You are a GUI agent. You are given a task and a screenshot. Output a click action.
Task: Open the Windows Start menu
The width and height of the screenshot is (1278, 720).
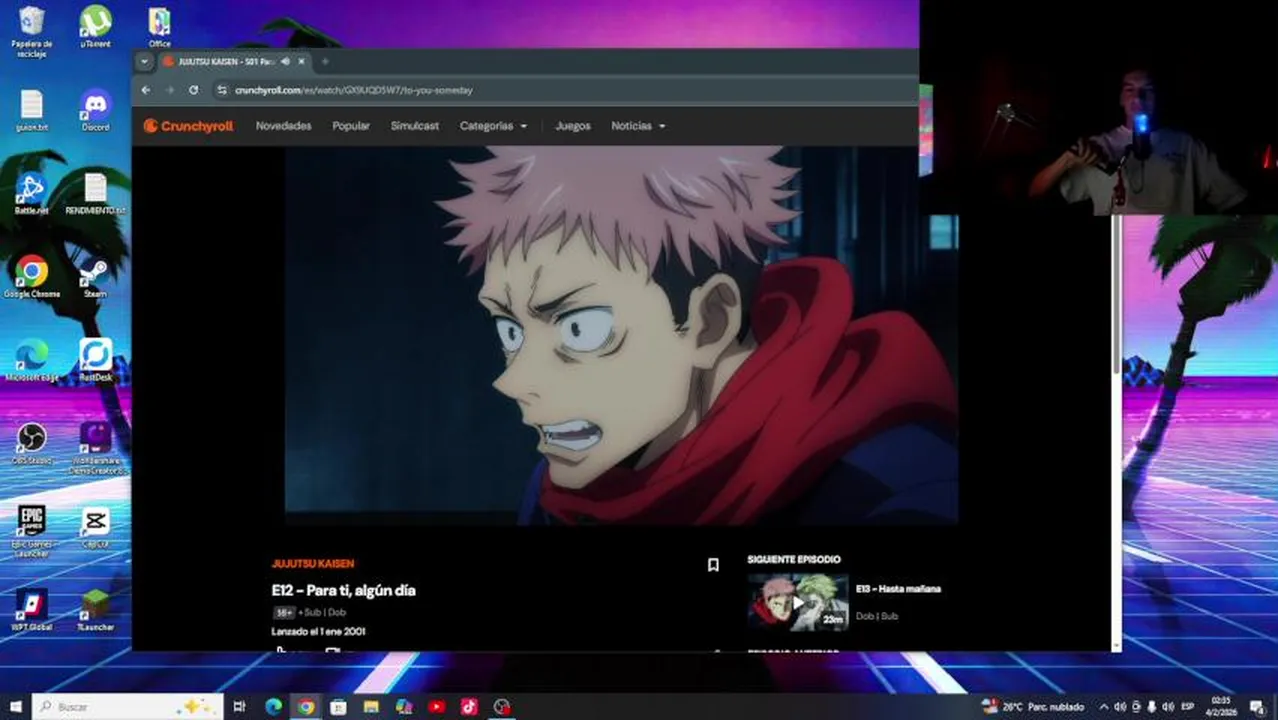pyautogui.click(x=14, y=707)
